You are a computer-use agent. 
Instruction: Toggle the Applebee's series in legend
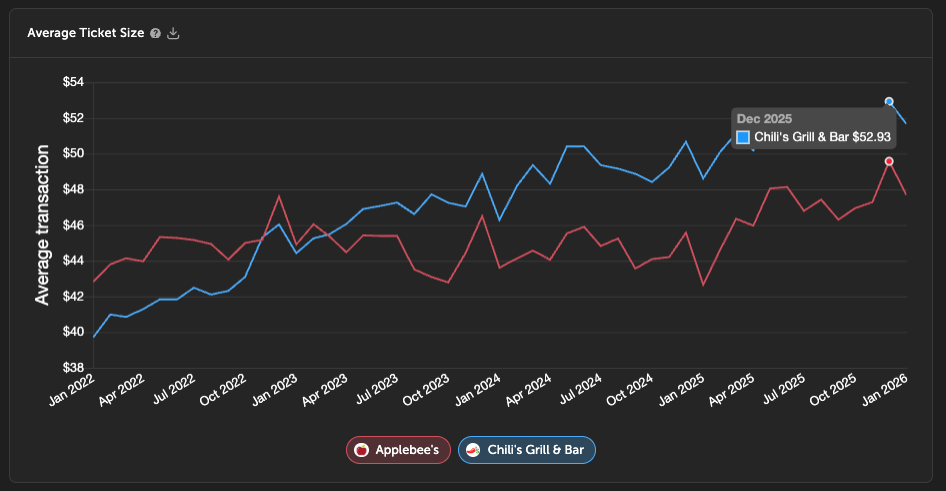pos(398,450)
